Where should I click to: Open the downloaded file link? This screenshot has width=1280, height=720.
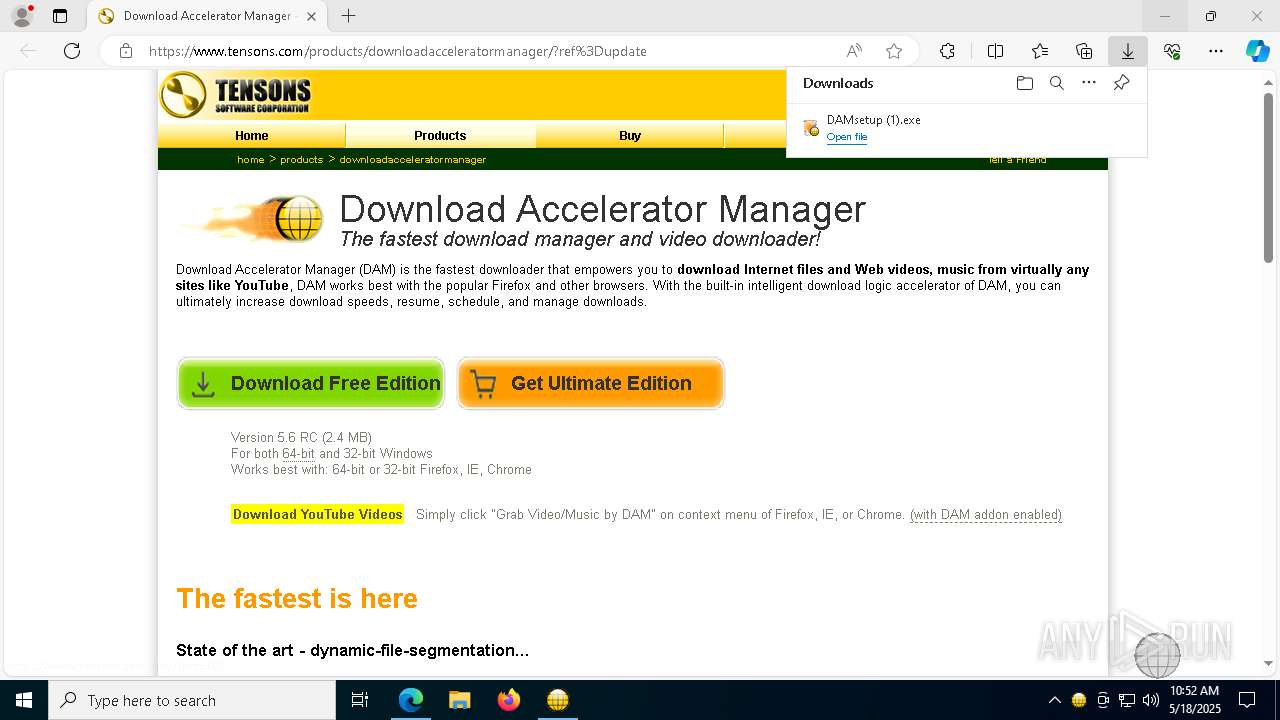846,137
